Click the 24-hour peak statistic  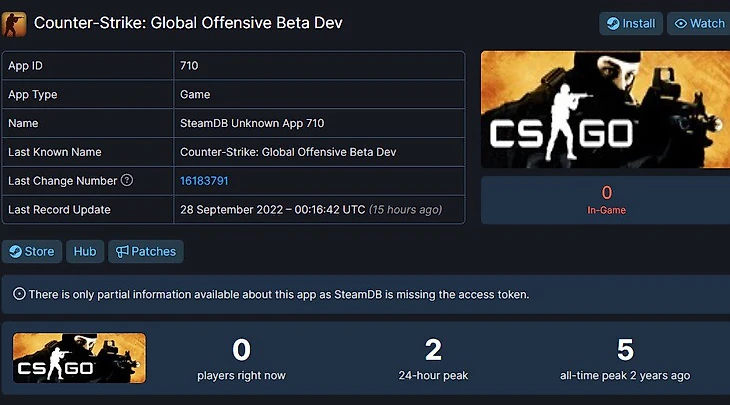[x=433, y=360]
